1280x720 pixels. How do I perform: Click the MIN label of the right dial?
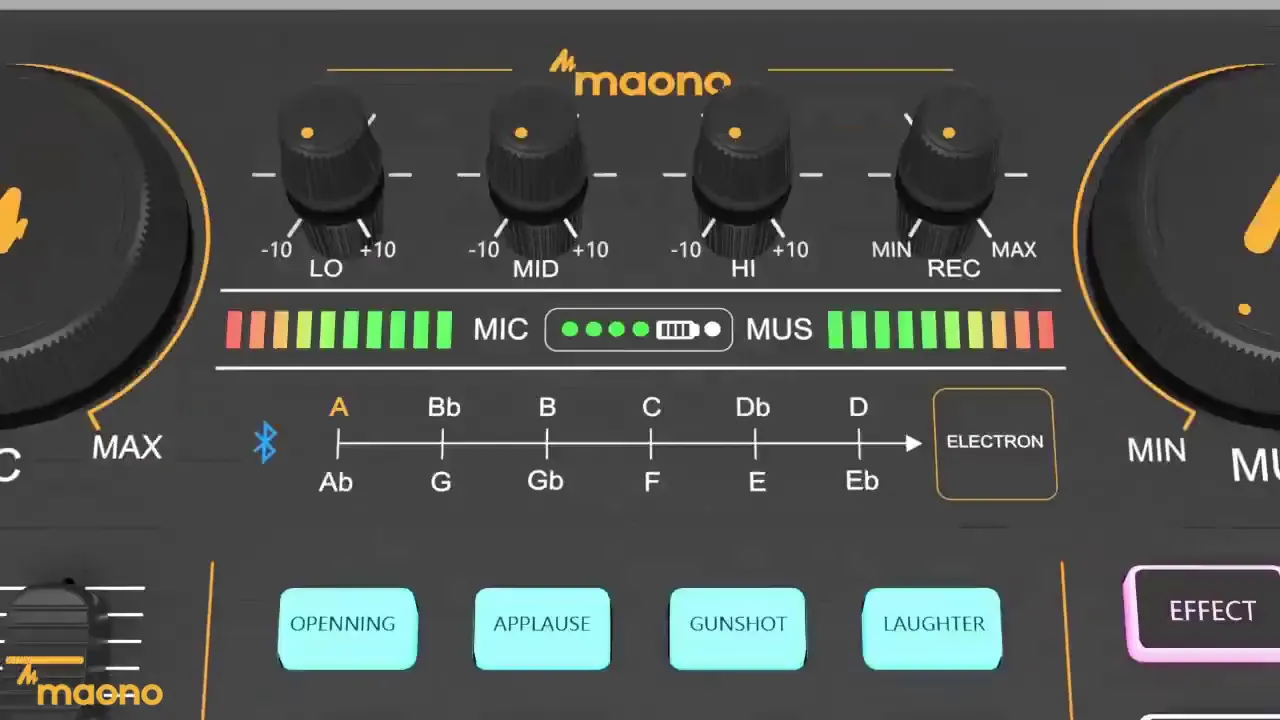point(1157,450)
